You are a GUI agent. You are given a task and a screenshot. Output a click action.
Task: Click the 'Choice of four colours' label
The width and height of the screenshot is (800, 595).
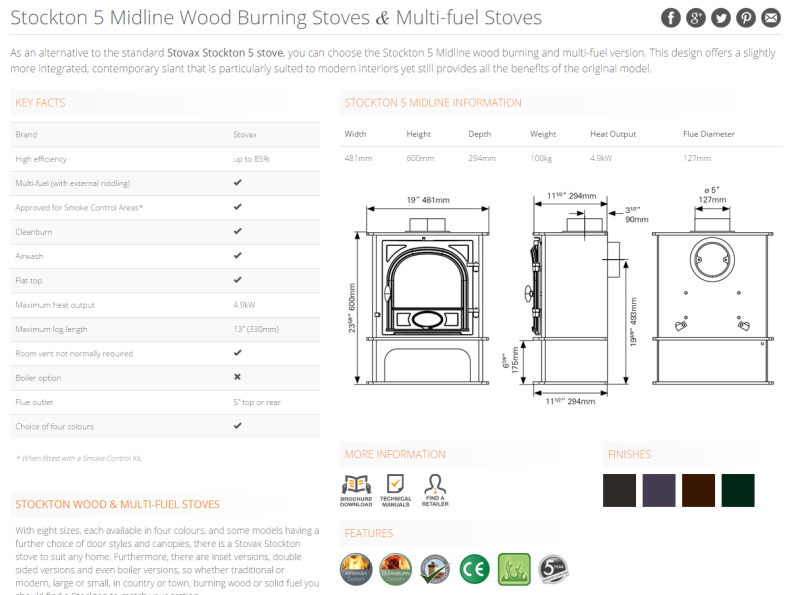click(x=55, y=427)
